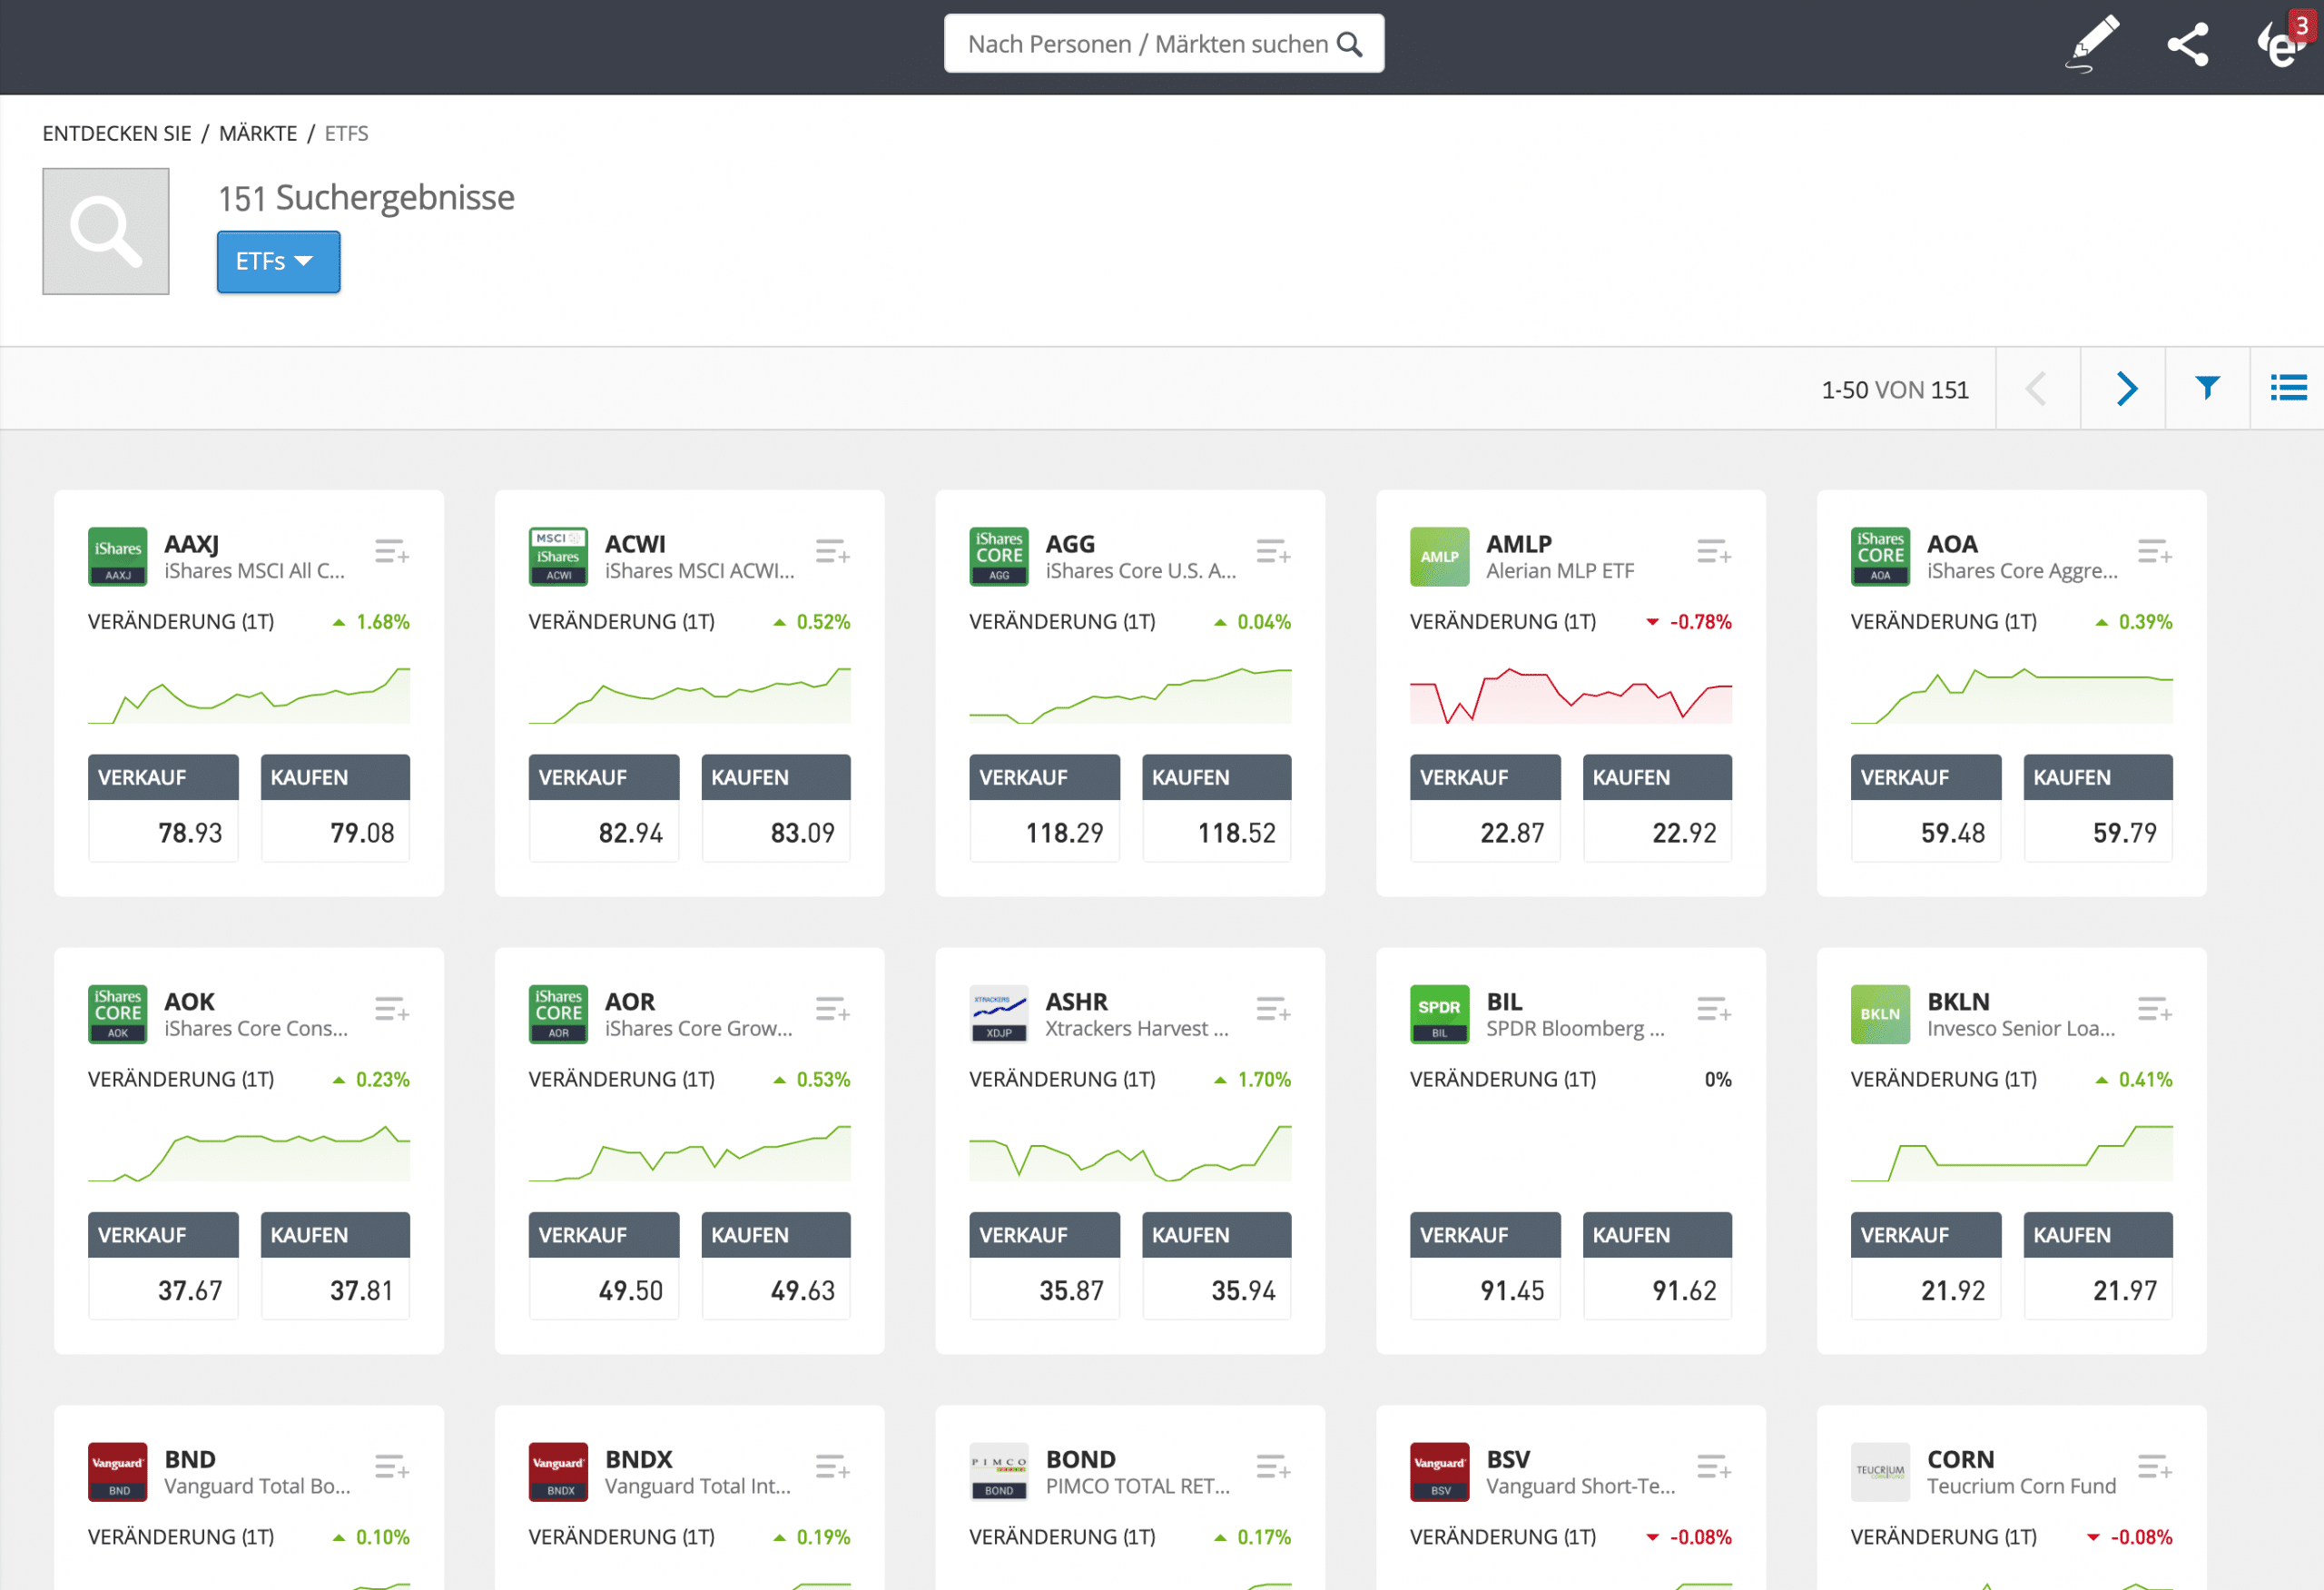Screen dimensions: 2324x1590
Task: Click the share icon in header
Action: click(2187, 45)
